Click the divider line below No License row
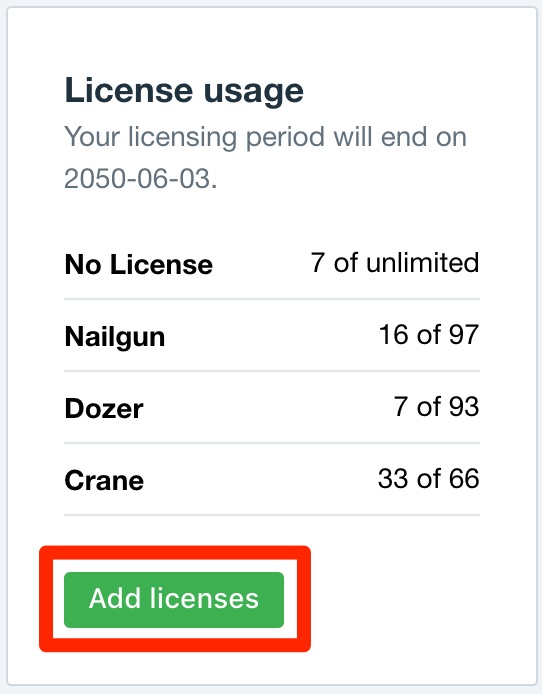The height and width of the screenshot is (694, 542). pyautogui.click(x=272, y=299)
